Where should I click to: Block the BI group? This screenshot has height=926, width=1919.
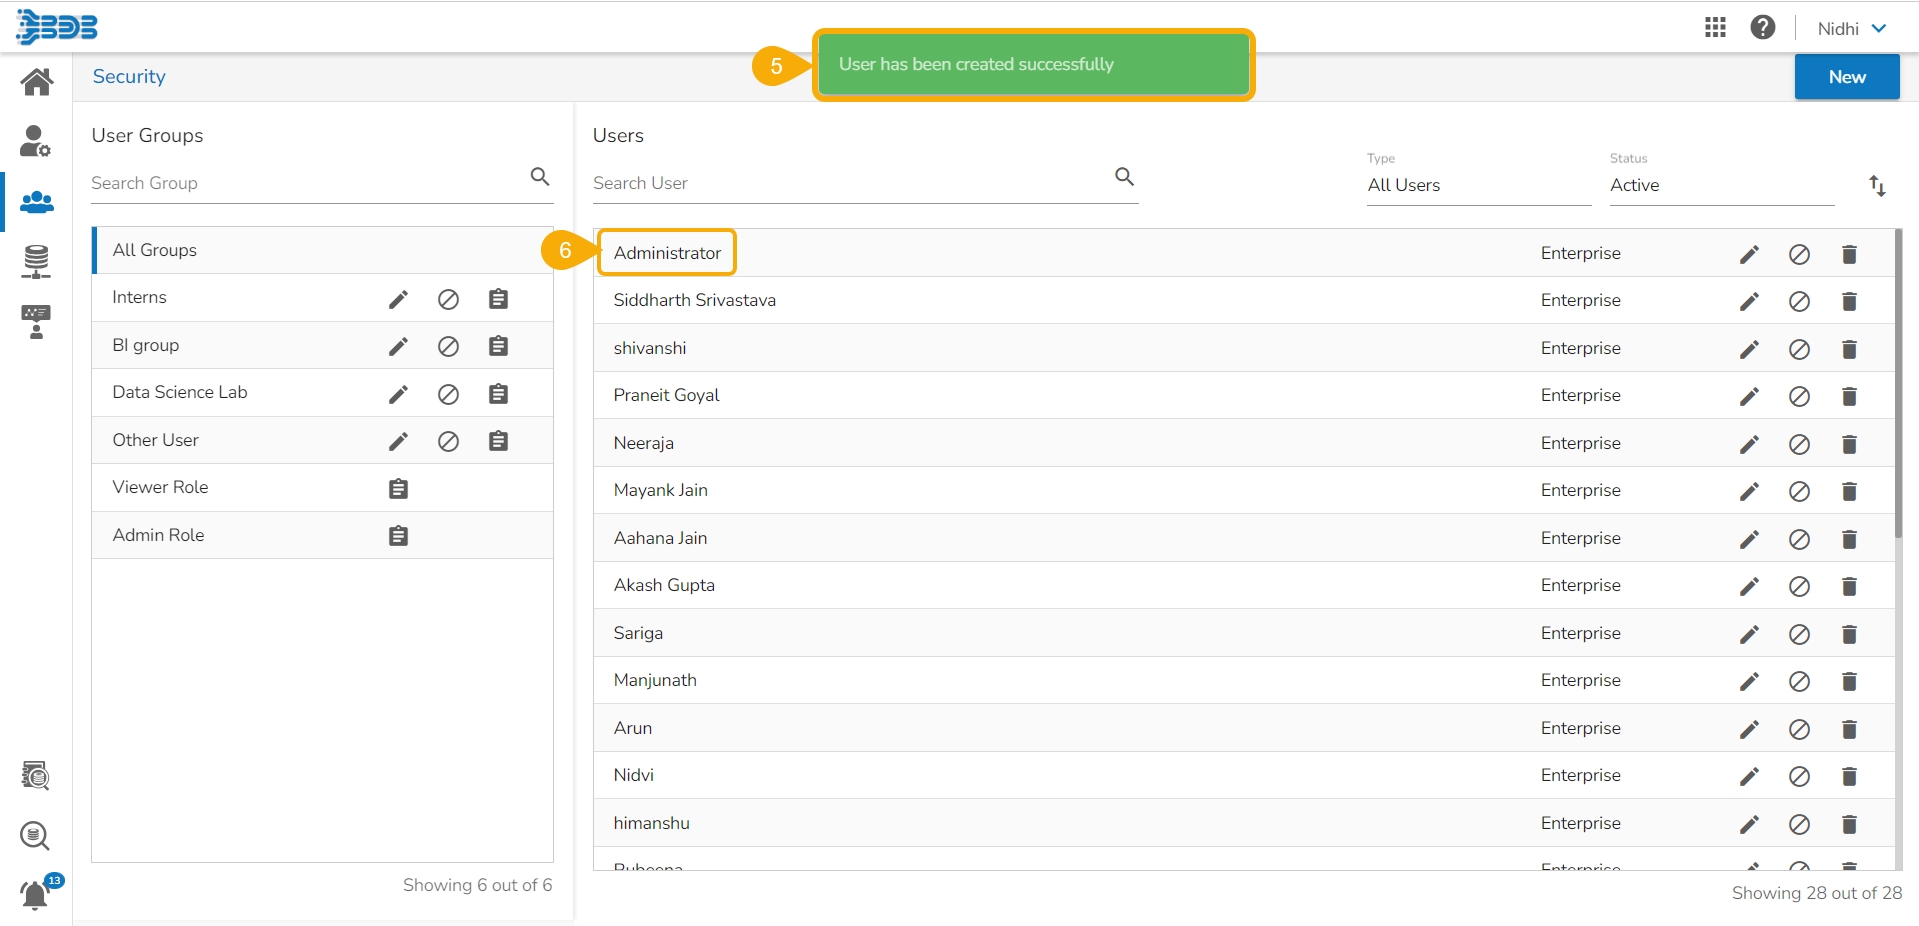point(448,346)
